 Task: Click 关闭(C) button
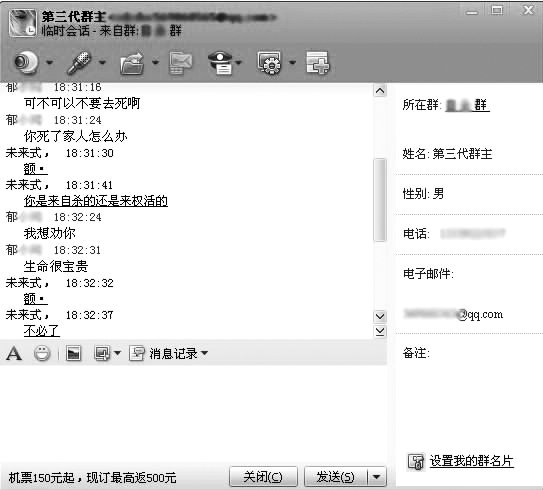click(x=263, y=477)
